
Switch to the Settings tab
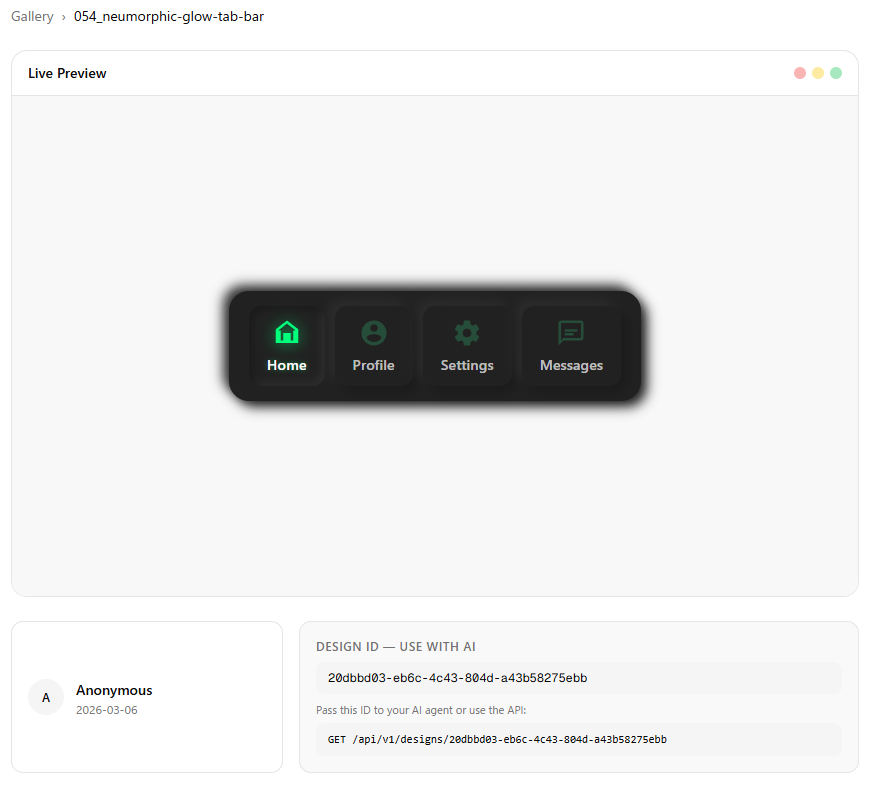coord(467,345)
